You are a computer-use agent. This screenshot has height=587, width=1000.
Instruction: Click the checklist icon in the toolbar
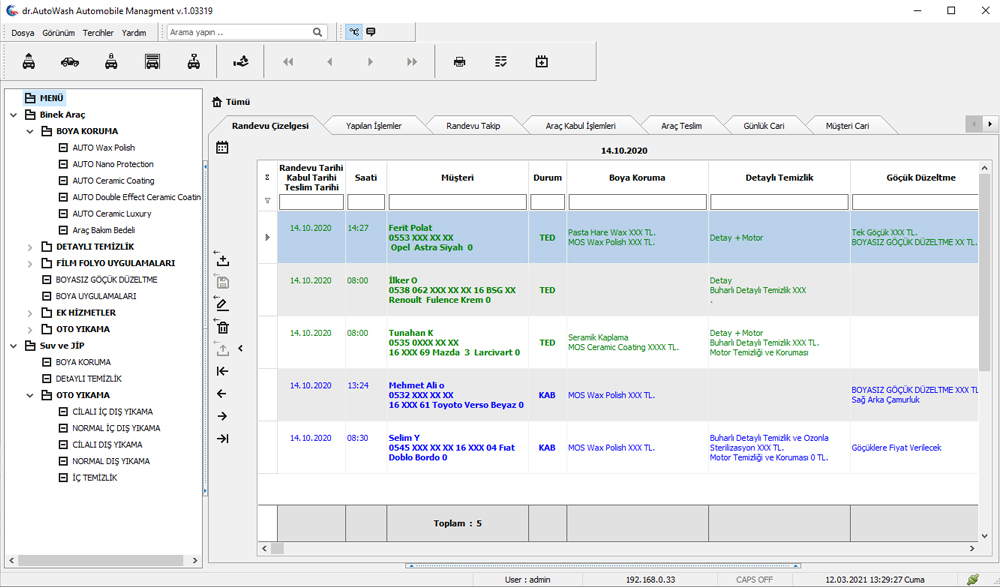501,62
